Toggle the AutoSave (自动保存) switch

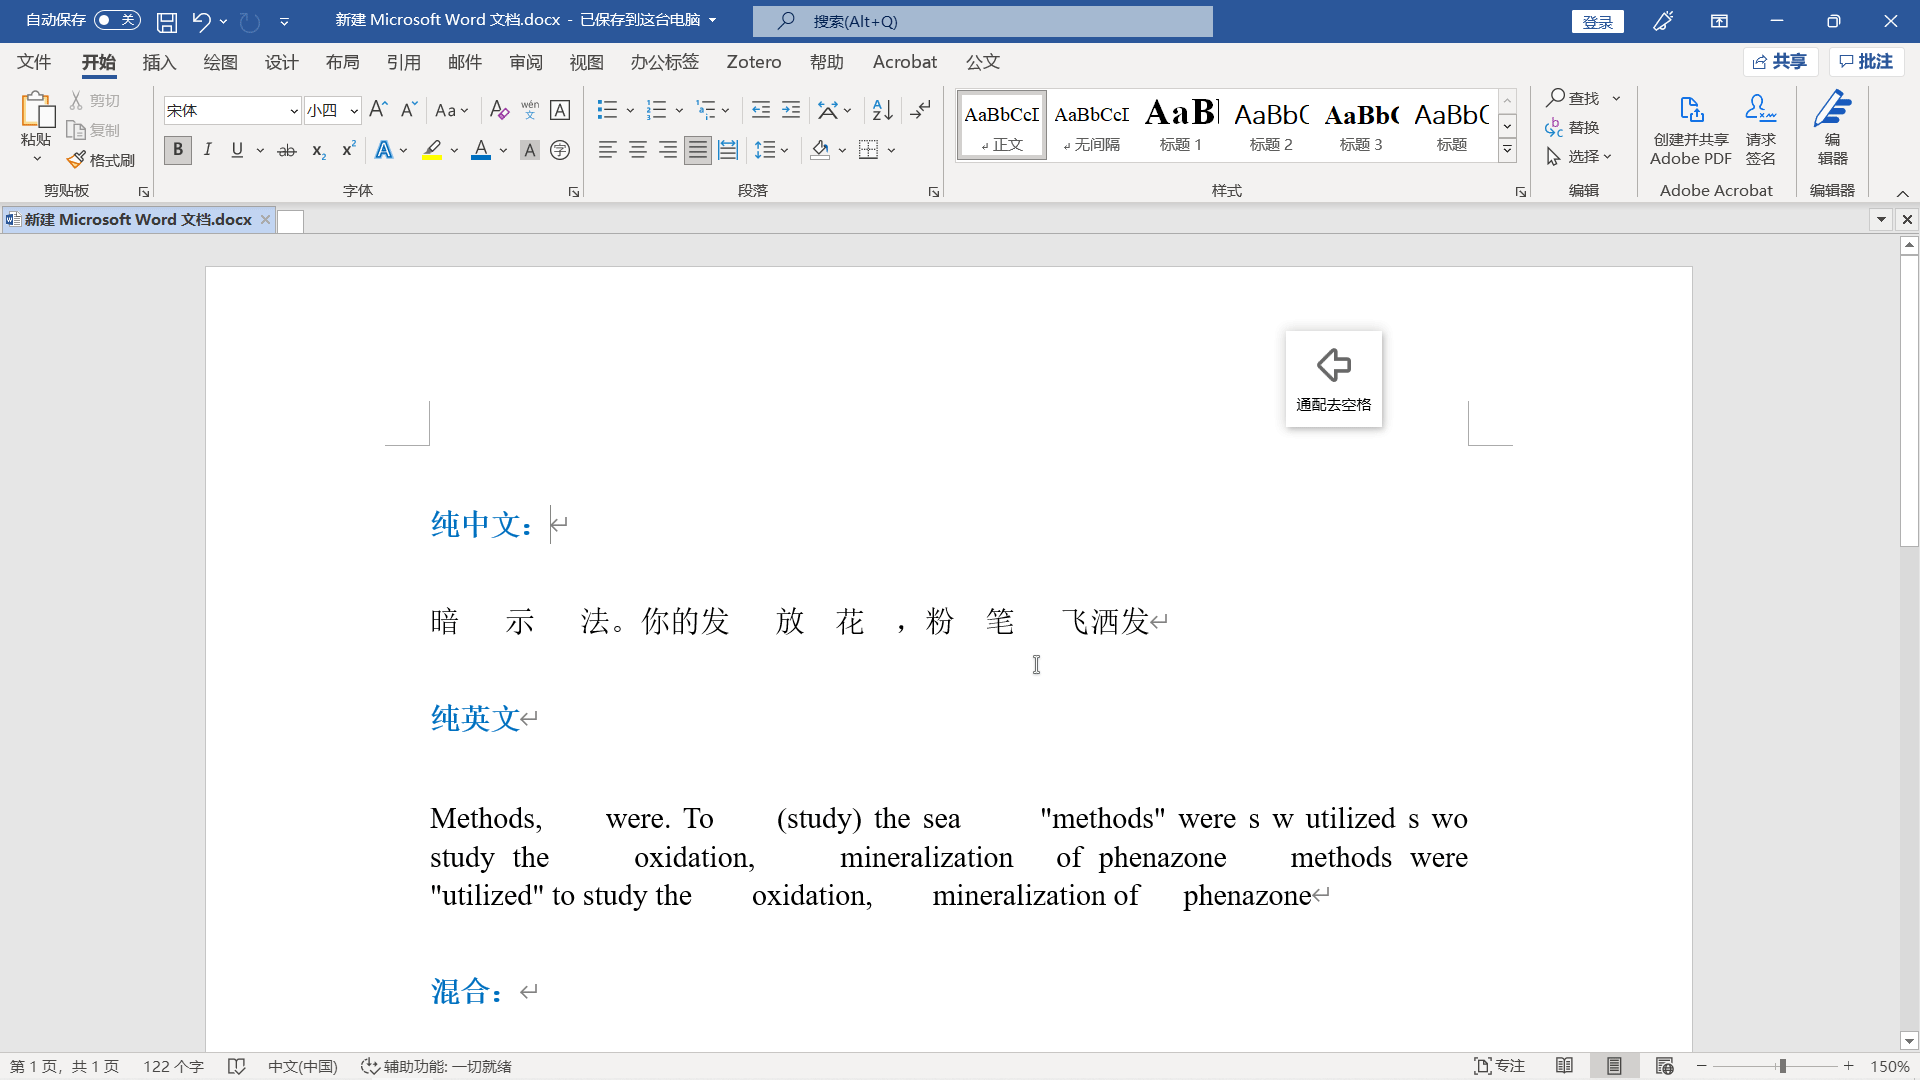pyautogui.click(x=117, y=20)
